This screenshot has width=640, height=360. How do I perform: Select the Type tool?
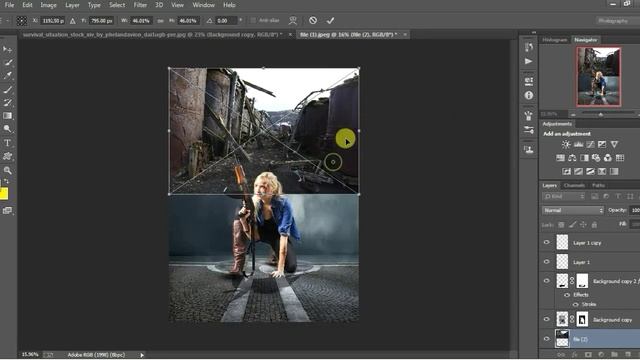click(7, 143)
